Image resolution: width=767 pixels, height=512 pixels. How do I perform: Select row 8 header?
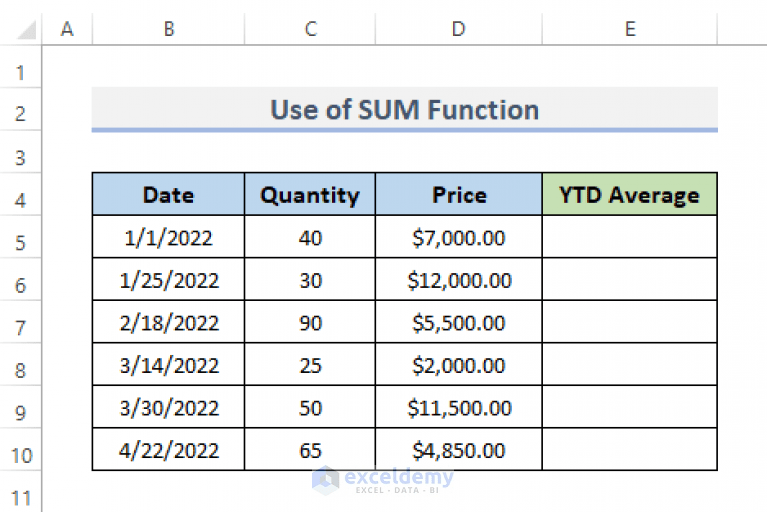click(21, 365)
